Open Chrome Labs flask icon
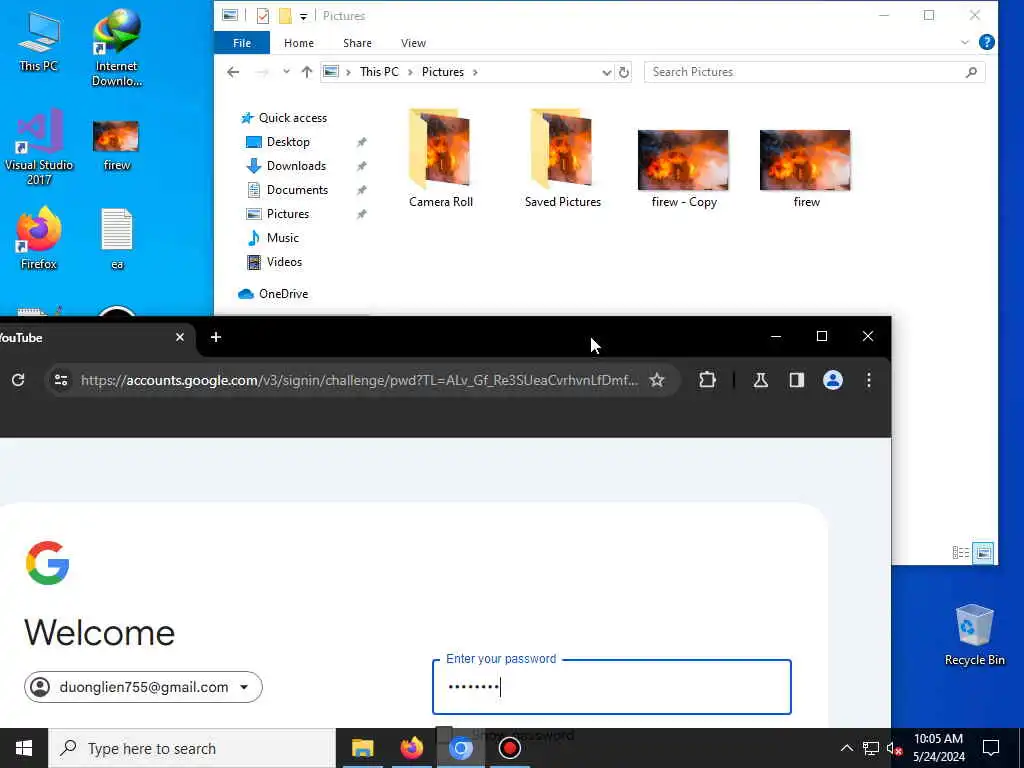The height and width of the screenshot is (768, 1024). (760, 380)
